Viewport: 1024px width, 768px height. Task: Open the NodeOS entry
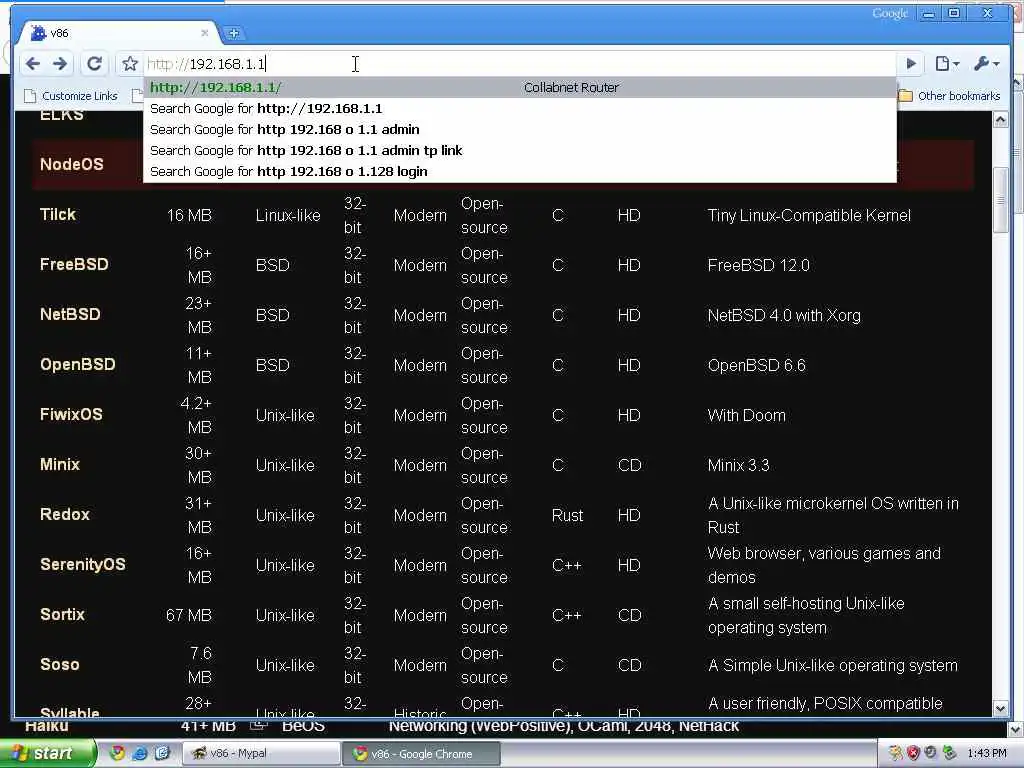pyautogui.click(x=72, y=164)
